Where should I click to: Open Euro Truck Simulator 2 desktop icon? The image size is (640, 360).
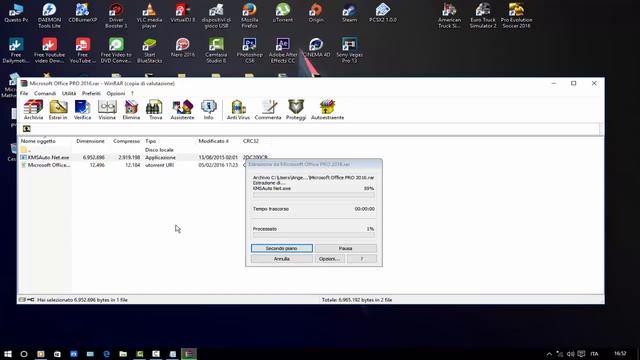tap(483, 15)
